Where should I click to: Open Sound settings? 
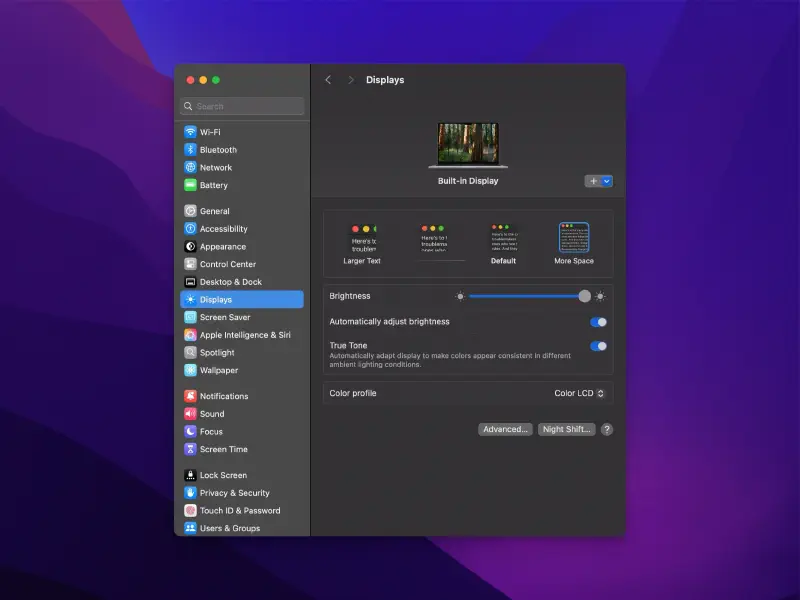(x=212, y=413)
